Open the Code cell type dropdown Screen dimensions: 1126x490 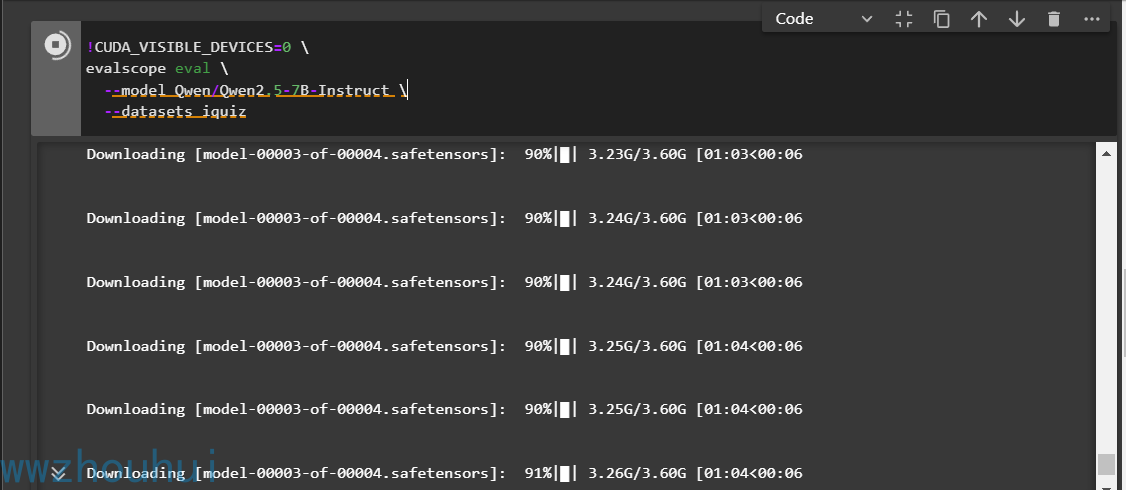824,19
